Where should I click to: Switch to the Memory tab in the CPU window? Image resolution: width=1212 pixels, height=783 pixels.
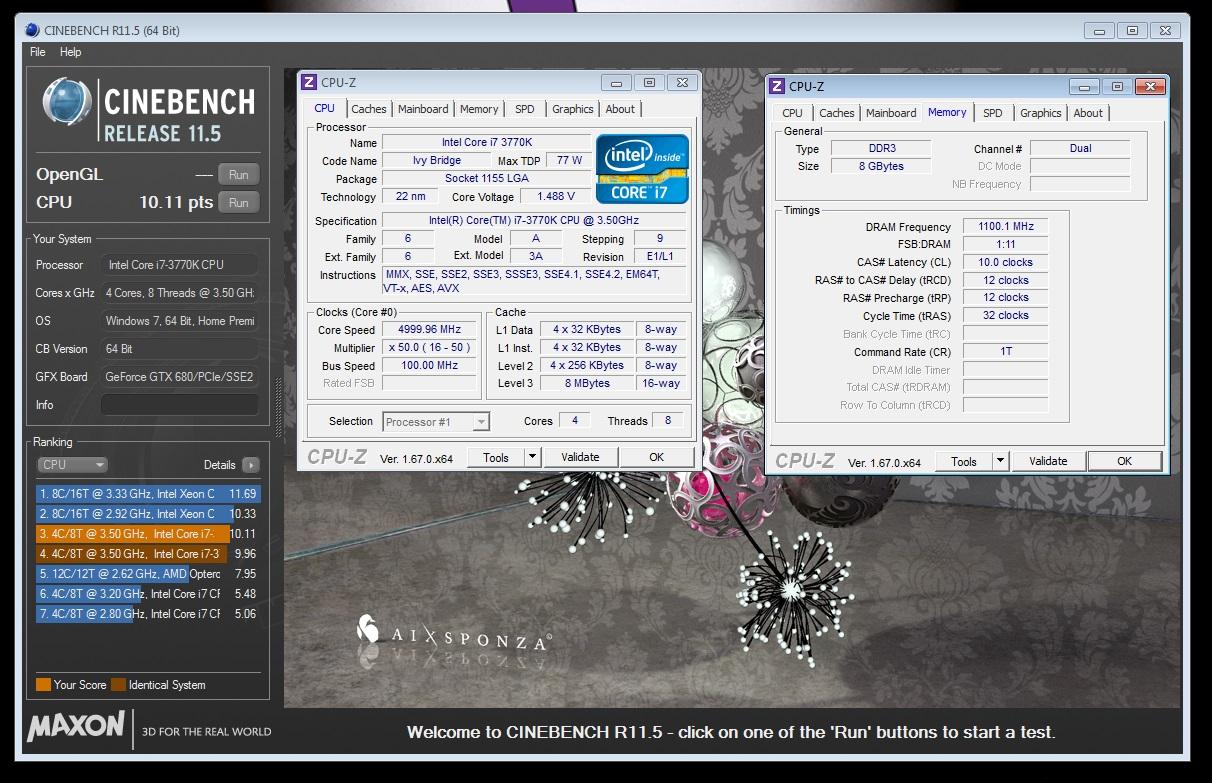[479, 109]
